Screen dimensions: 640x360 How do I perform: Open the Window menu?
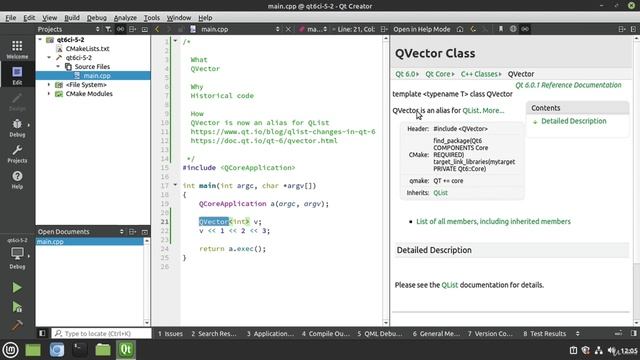tap(179, 18)
